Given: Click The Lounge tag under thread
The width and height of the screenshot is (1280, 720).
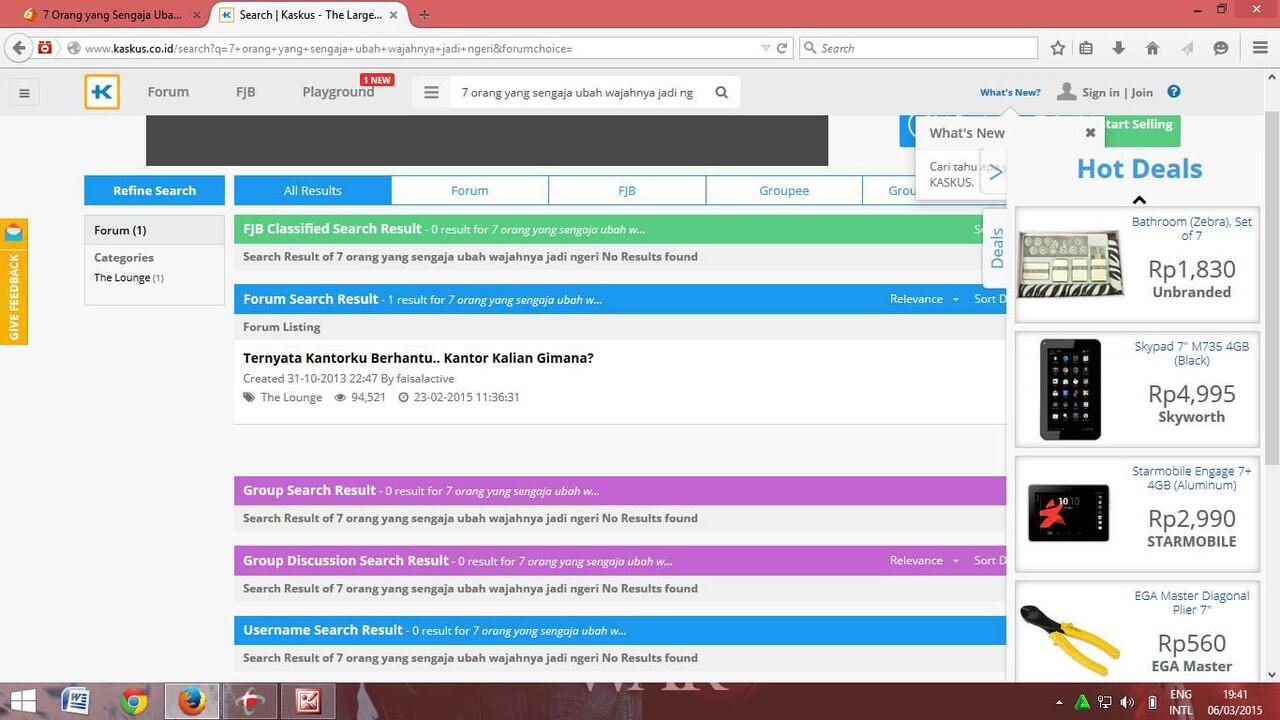Looking at the screenshot, I should point(291,397).
